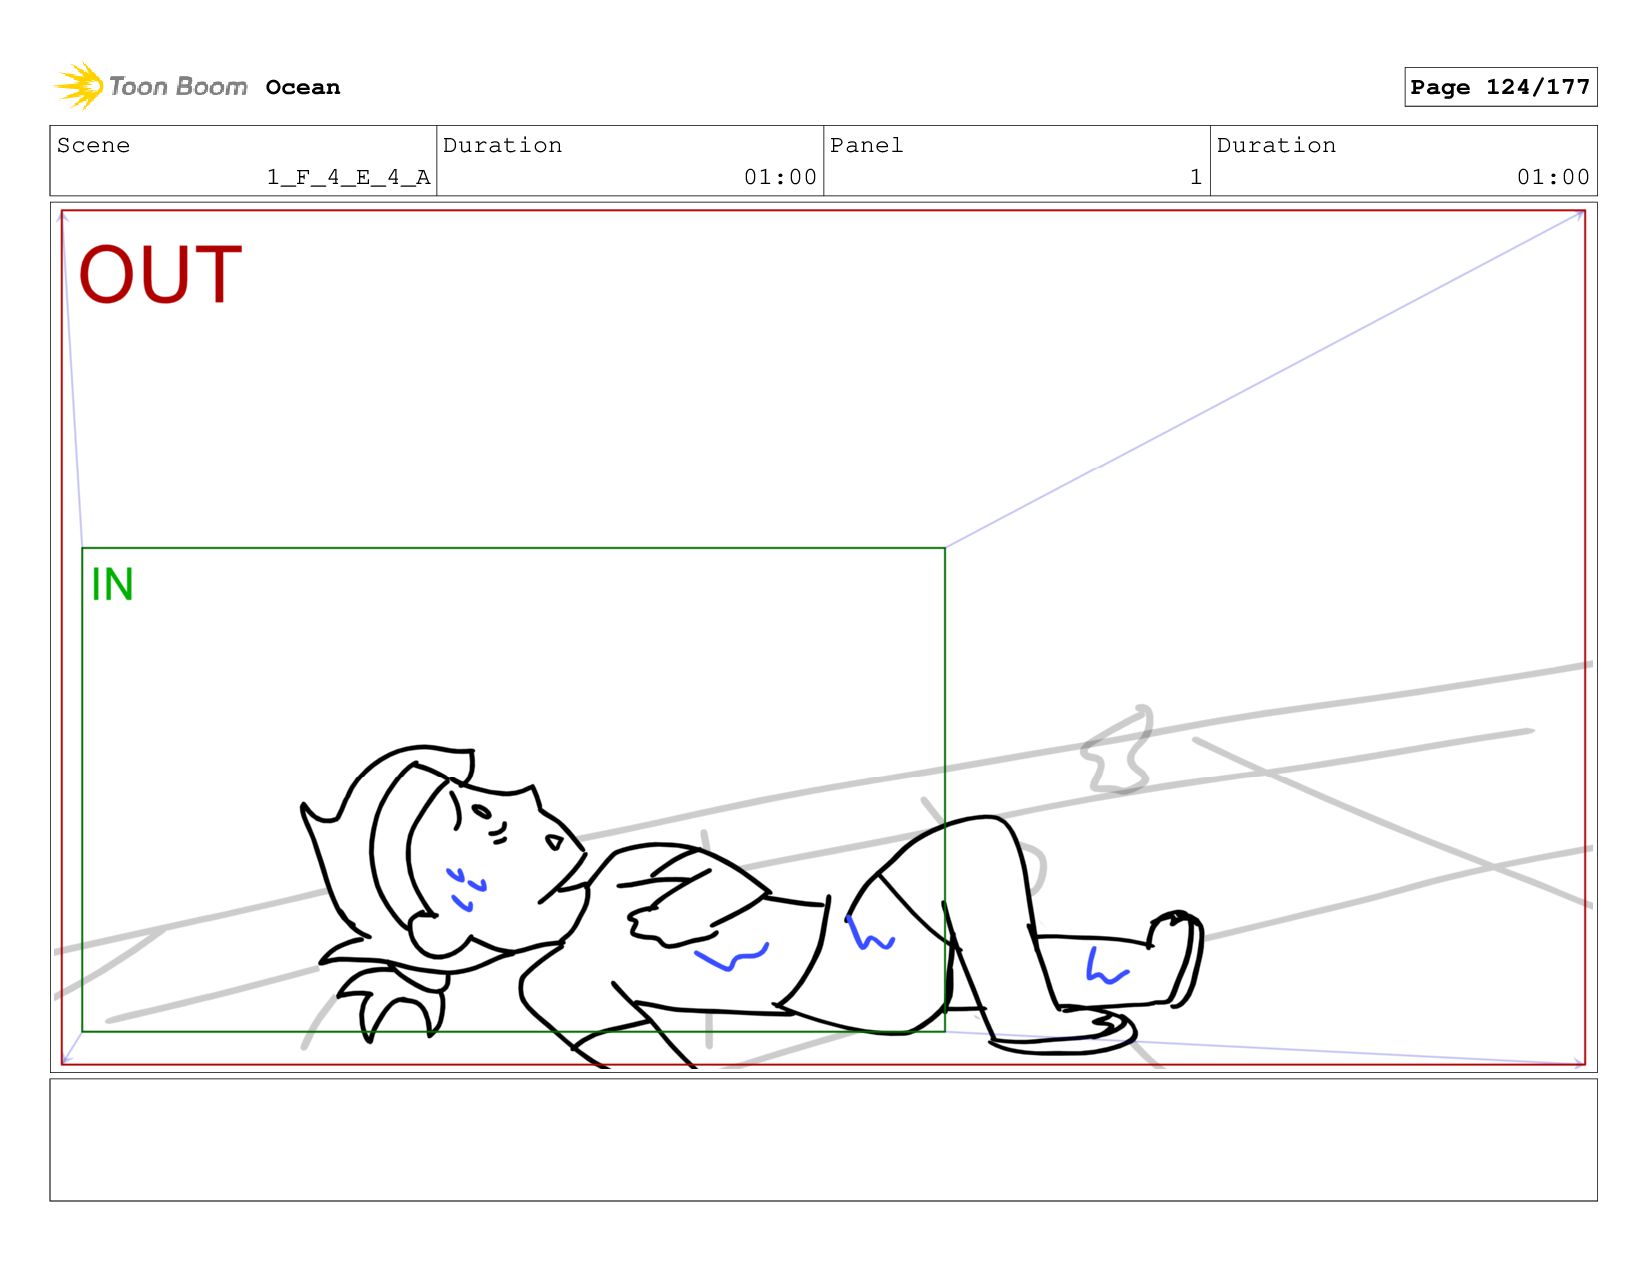Click the Toon Boom logo
1648x1276 pixels.
150,86
